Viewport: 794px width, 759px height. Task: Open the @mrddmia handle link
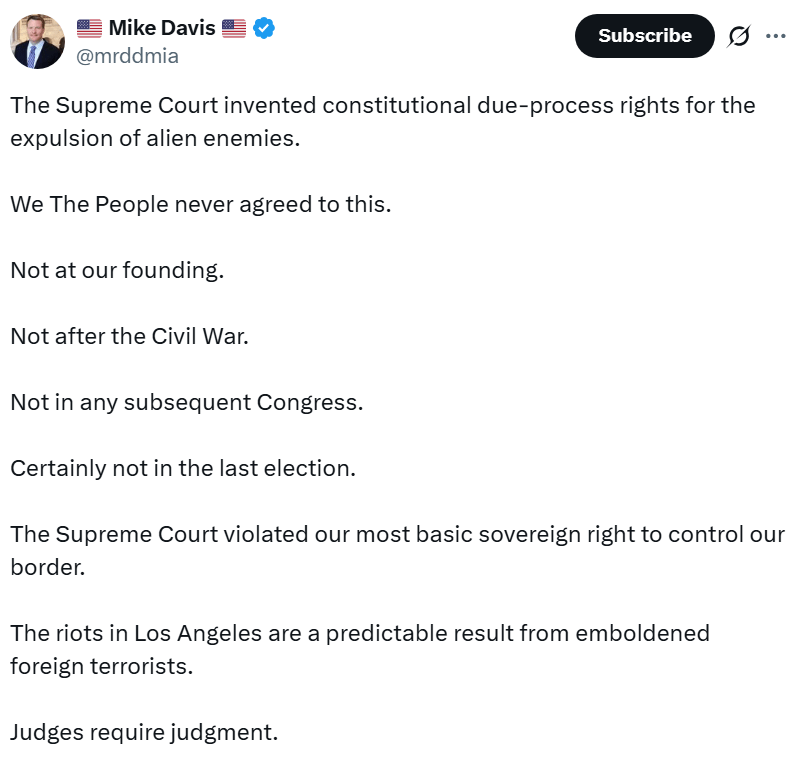coord(128,56)
